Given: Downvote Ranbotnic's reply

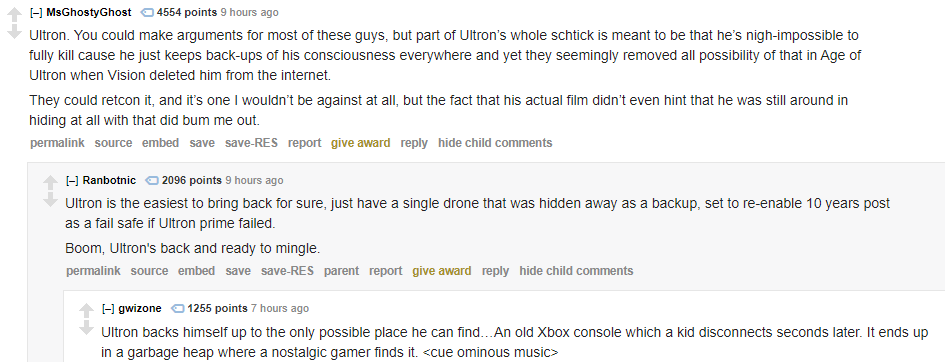Looking at the screenshot, I should 51,200.
